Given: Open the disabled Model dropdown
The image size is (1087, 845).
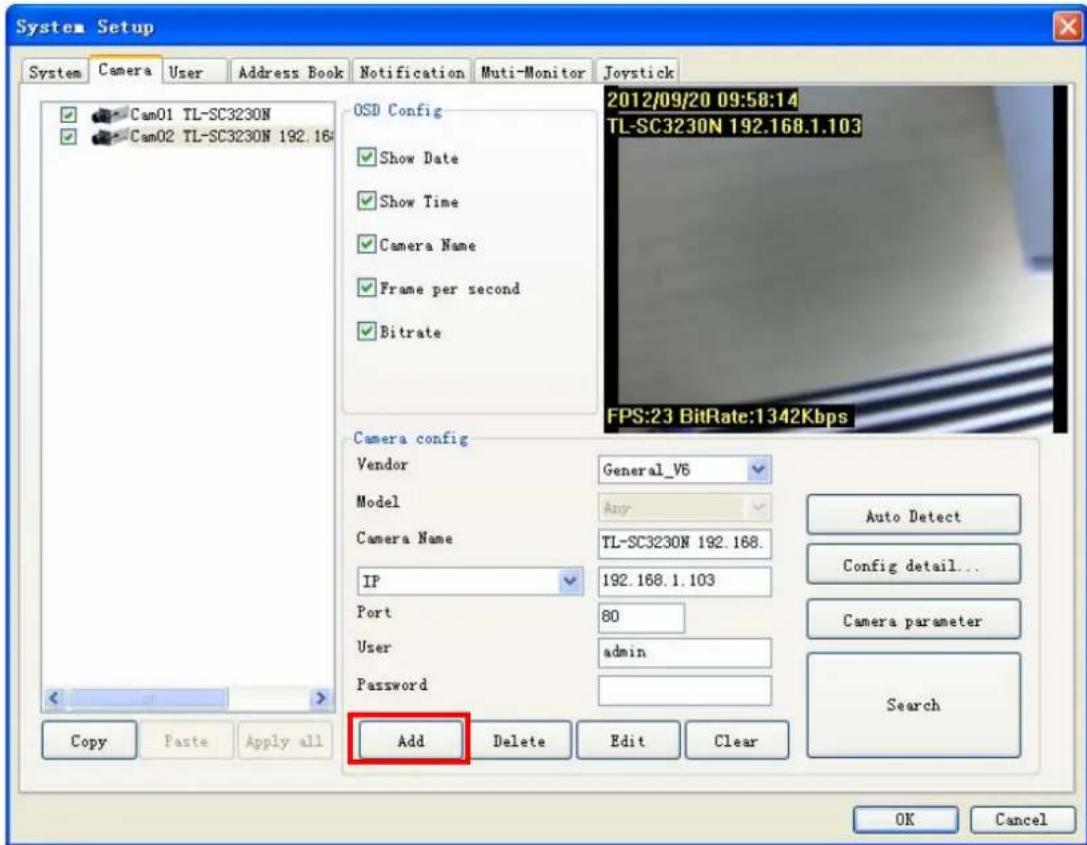Looking at the screenshot, I should 684,507.
